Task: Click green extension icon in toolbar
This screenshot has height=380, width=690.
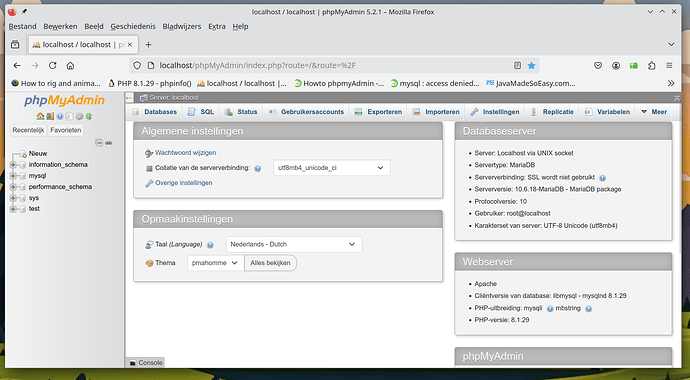Action: pos(634,66)
